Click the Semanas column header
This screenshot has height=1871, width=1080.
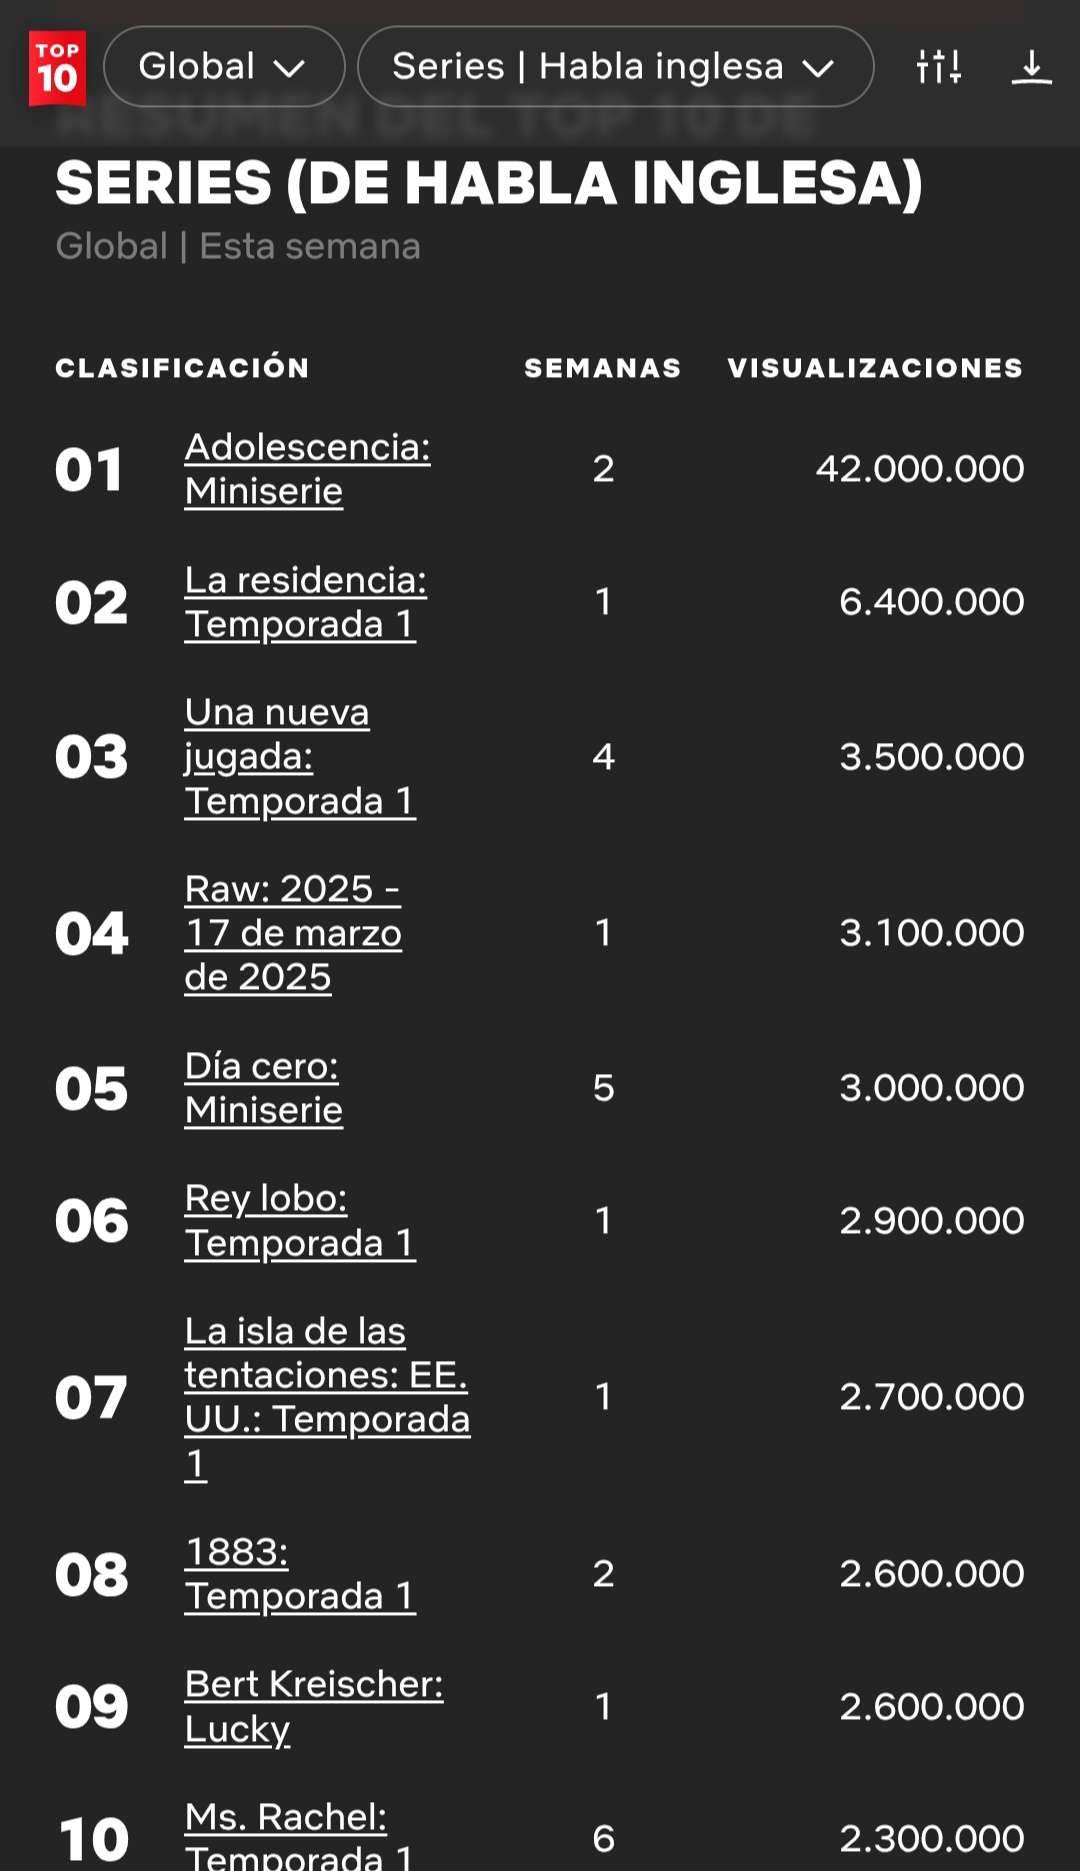(x=602, y=368)
